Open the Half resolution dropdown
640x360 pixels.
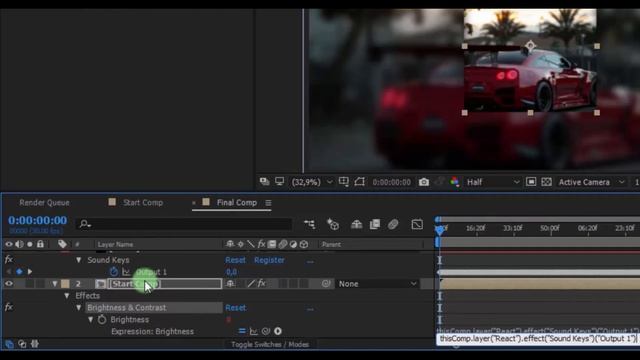pyautogui.click(x=493, y=182)
